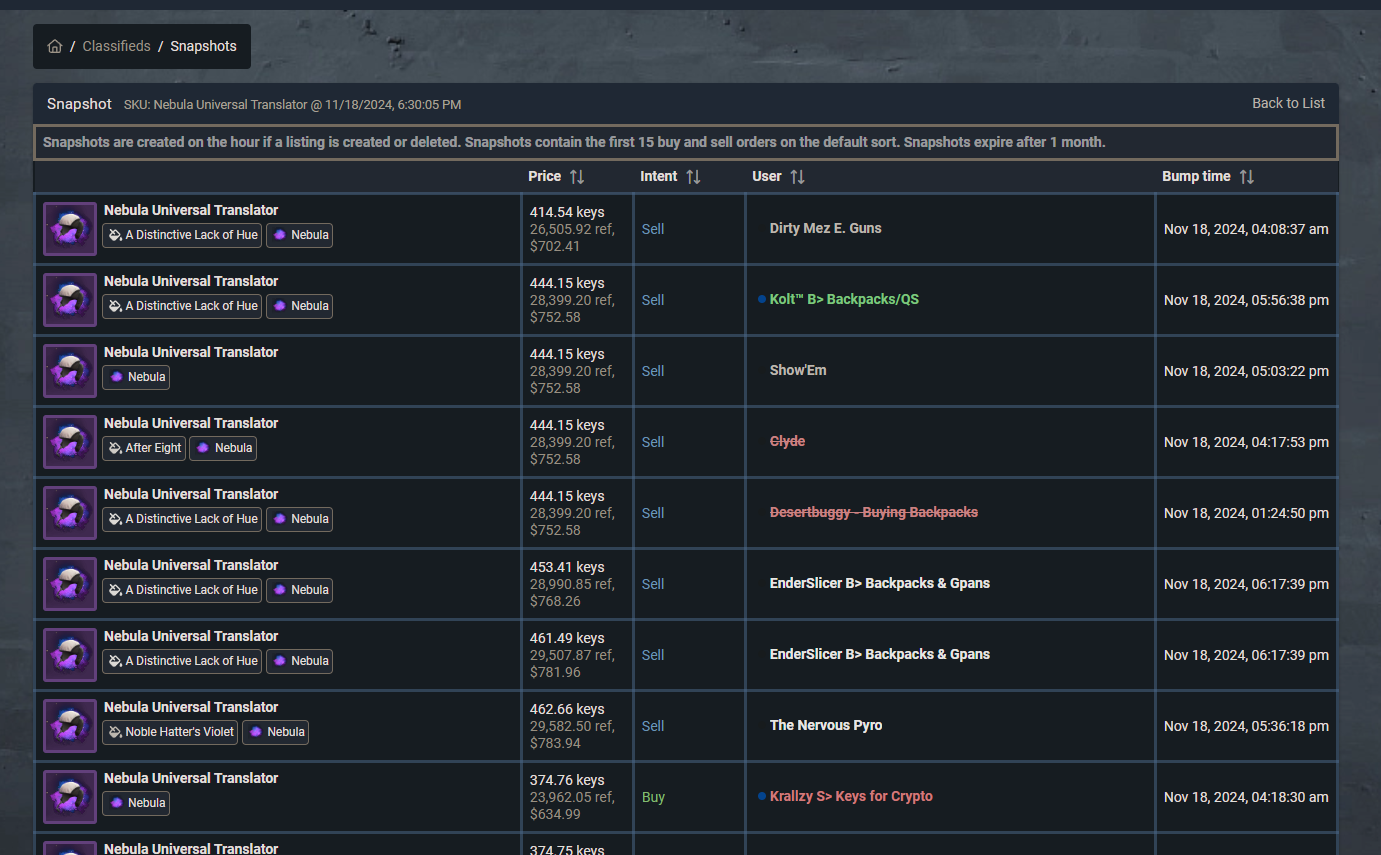Click the 23,962.05 ref value
The height and width of the screenshot is (855, 1381).
click(572, 797)
